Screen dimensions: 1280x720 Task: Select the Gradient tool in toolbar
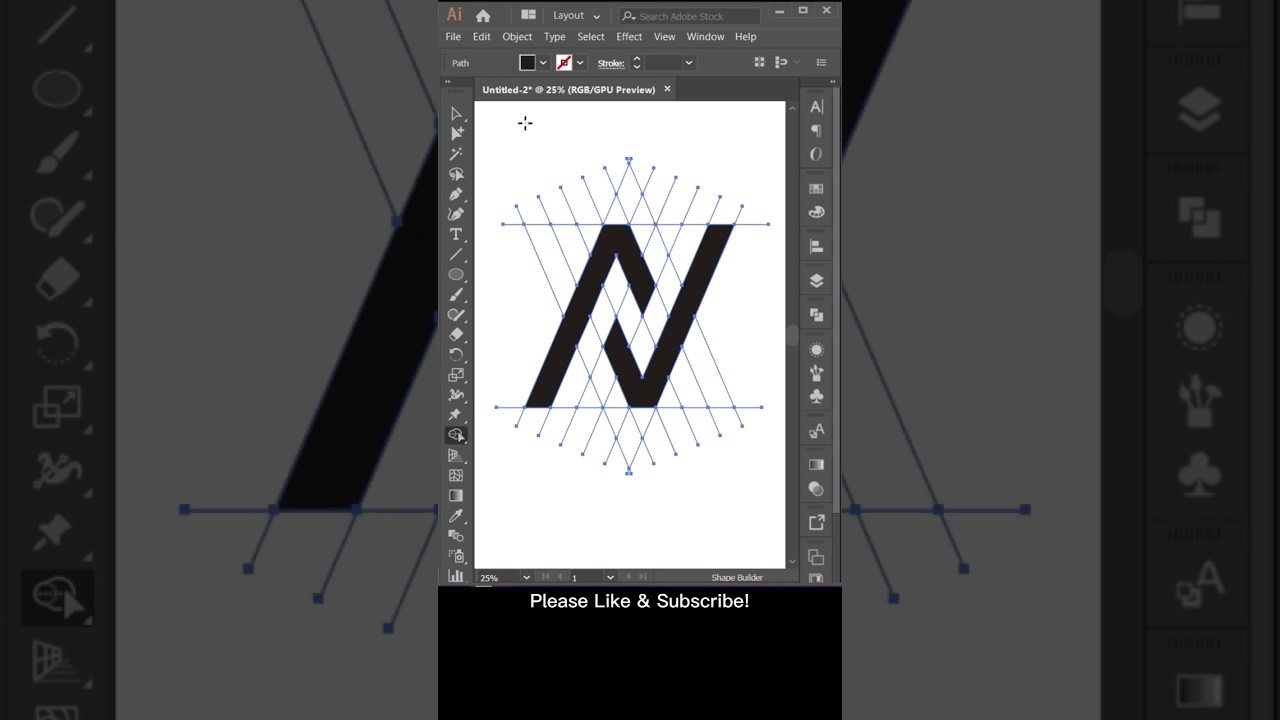456,495
